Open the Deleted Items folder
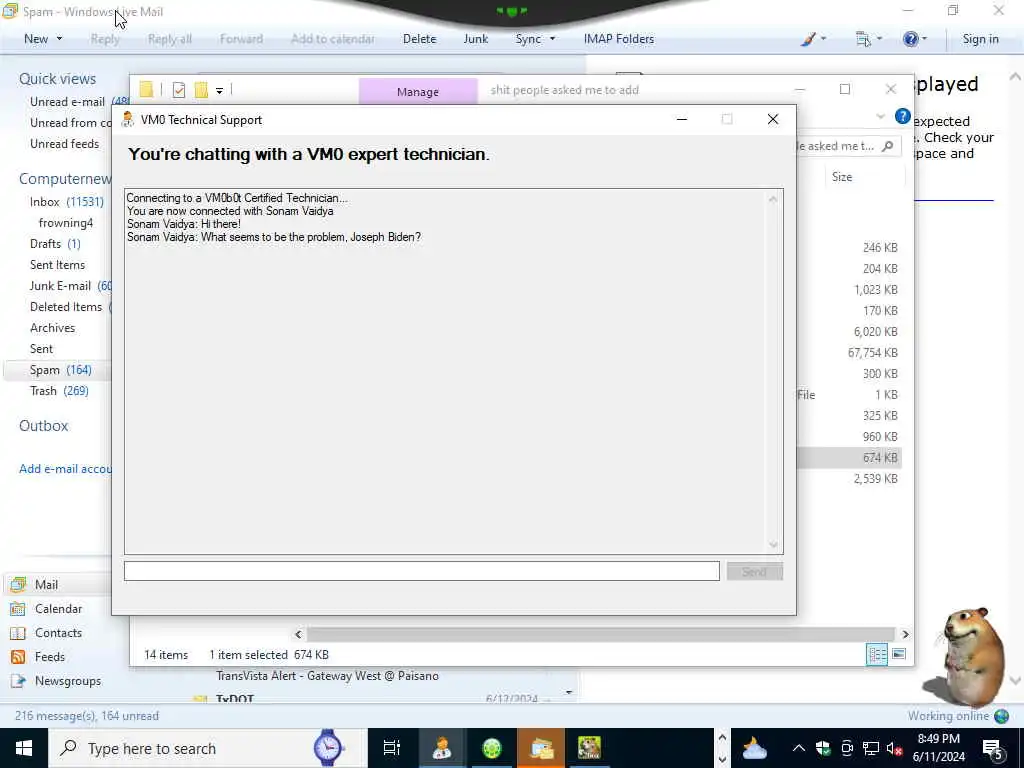Viewport: 1024px width, 768px height. click(70, 306)
